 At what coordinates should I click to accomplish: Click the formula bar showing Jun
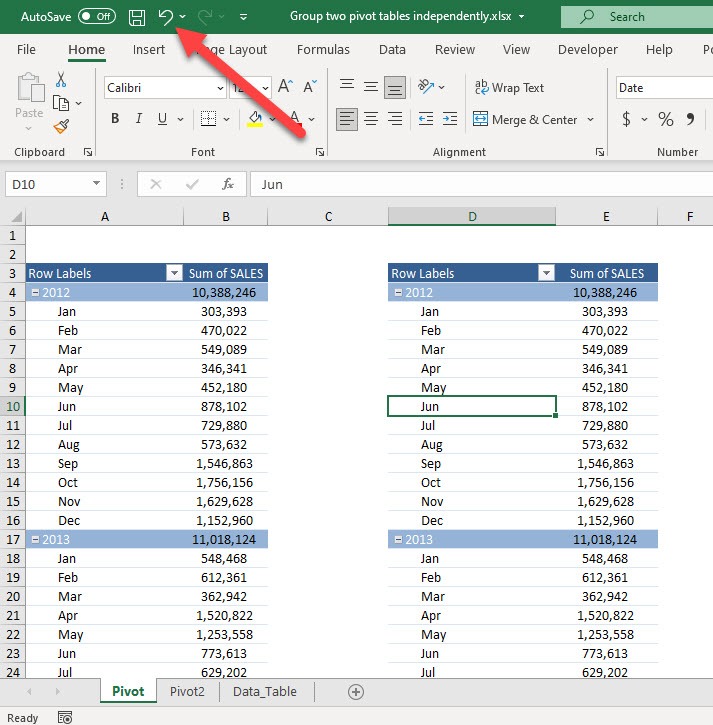[x=481, y=184]
